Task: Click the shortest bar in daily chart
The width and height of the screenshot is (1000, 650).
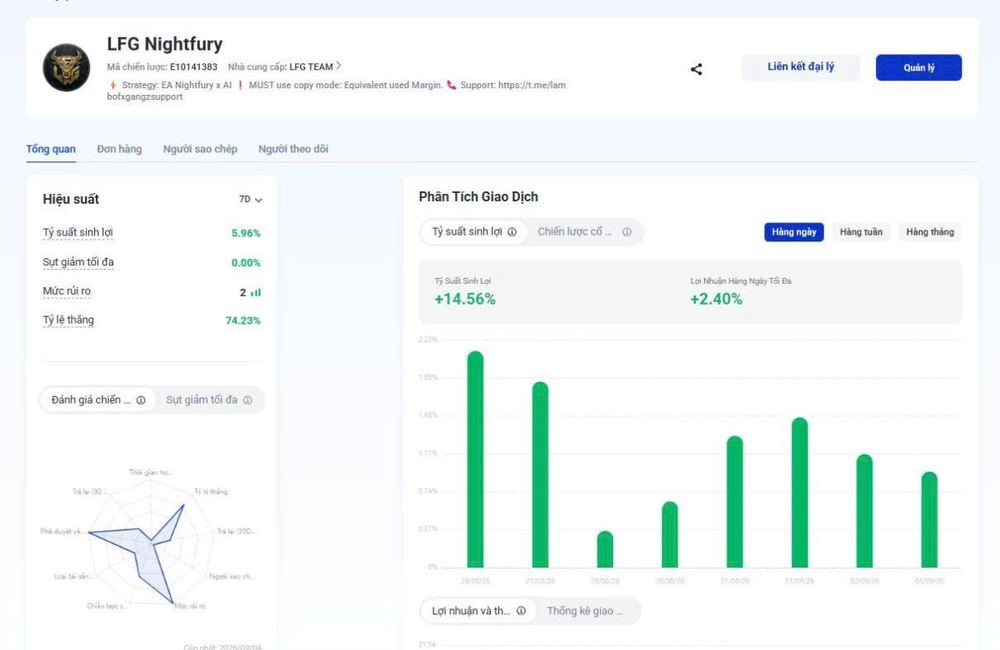Action: pos(605,549)
